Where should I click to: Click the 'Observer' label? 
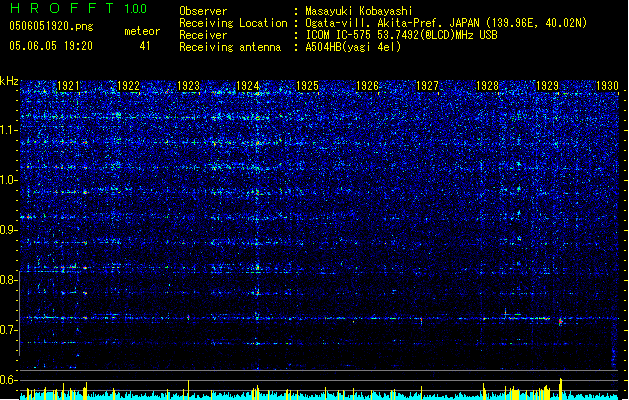click(203, 11)
